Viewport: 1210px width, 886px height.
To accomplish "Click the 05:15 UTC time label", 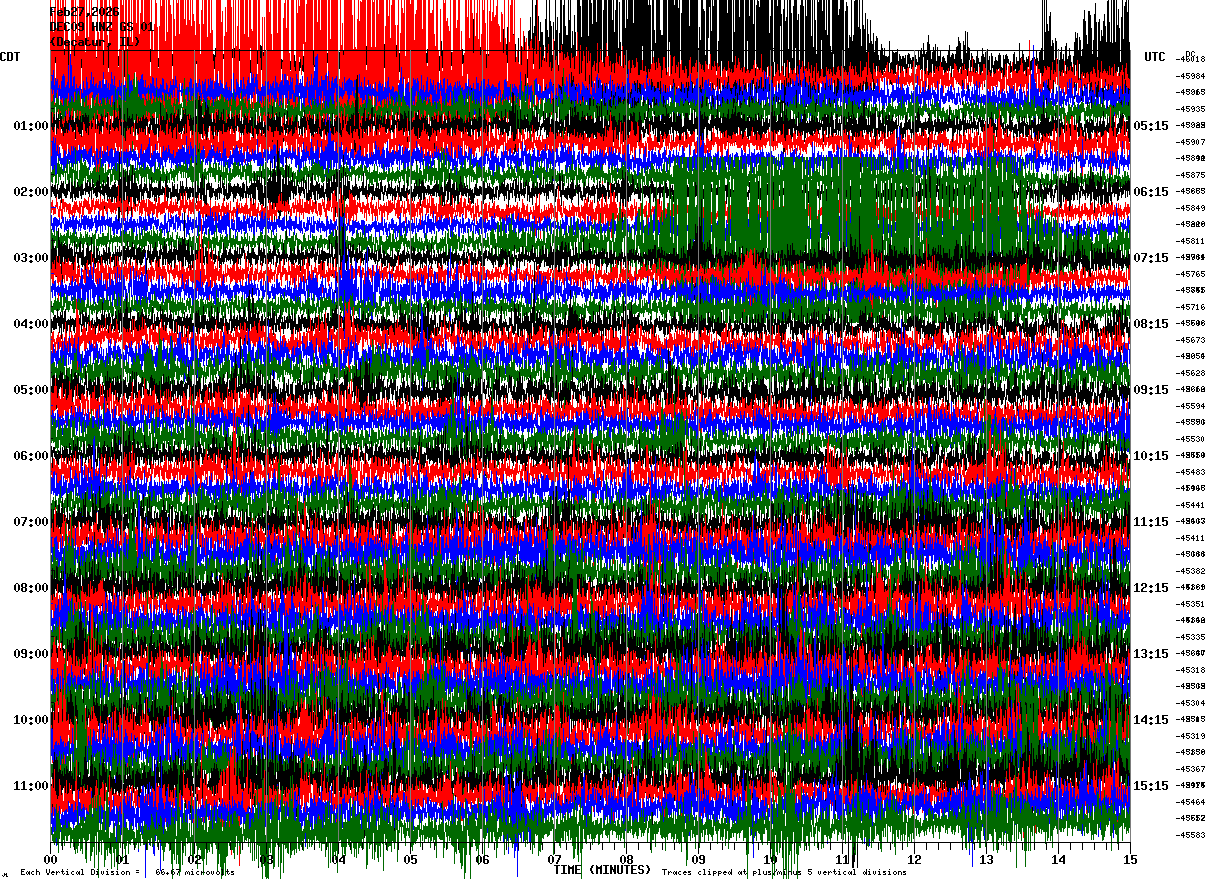I will click(1151, 126).
